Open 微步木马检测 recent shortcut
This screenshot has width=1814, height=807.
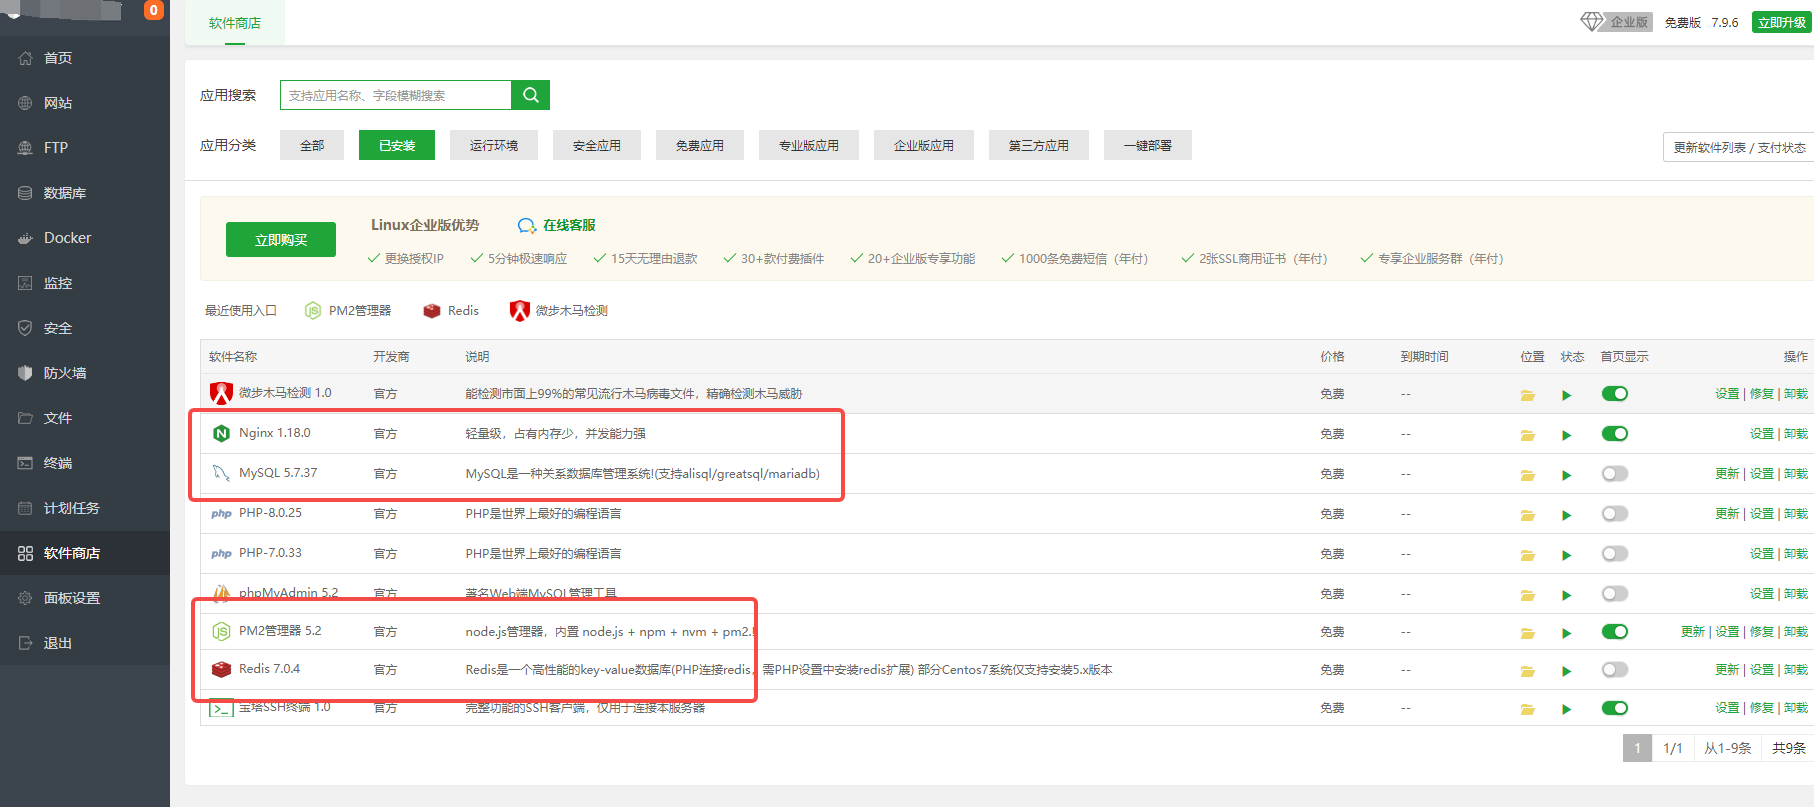coord(559,311)
